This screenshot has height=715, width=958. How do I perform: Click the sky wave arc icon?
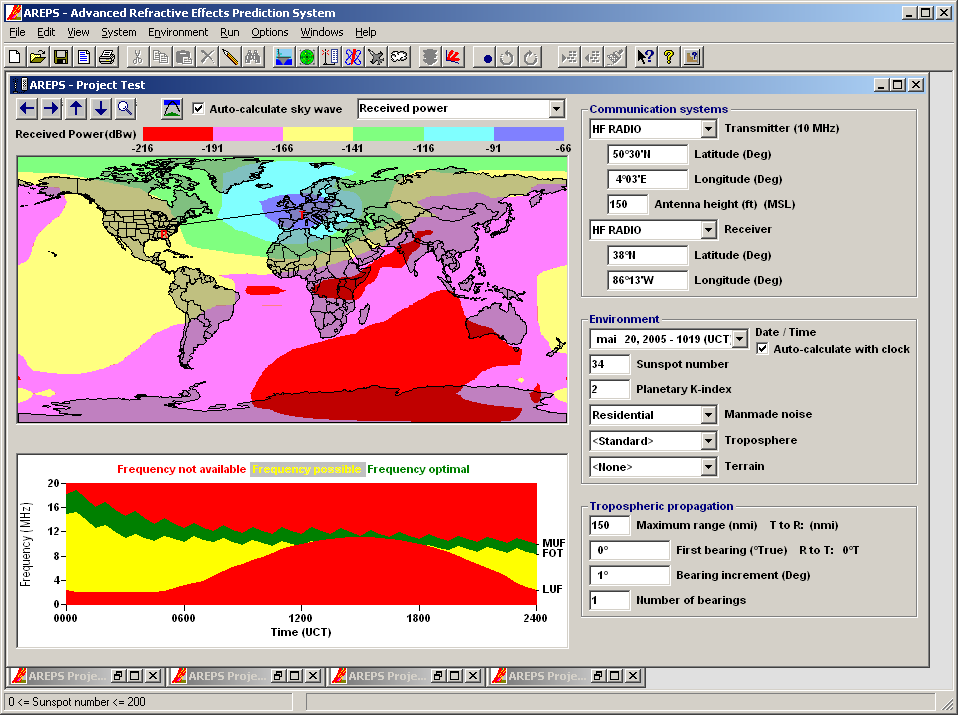[x=172, y=109]
